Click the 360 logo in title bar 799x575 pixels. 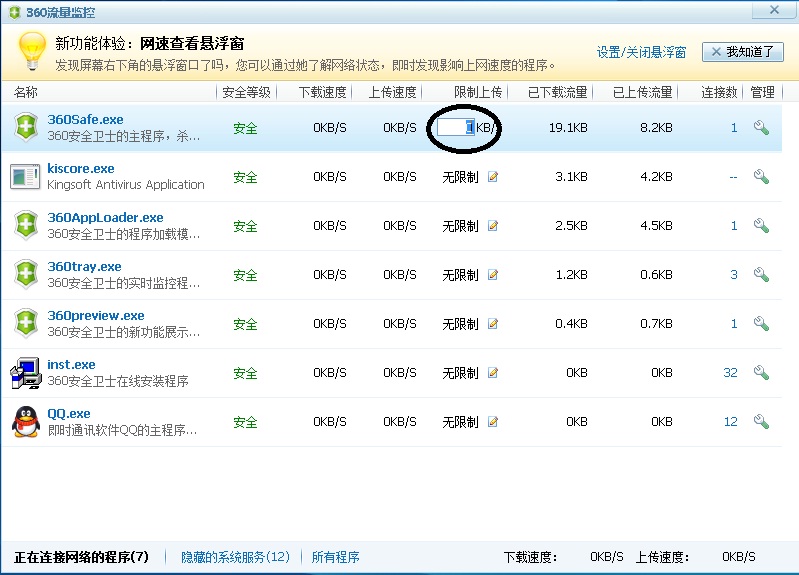[x=15, y=12]
